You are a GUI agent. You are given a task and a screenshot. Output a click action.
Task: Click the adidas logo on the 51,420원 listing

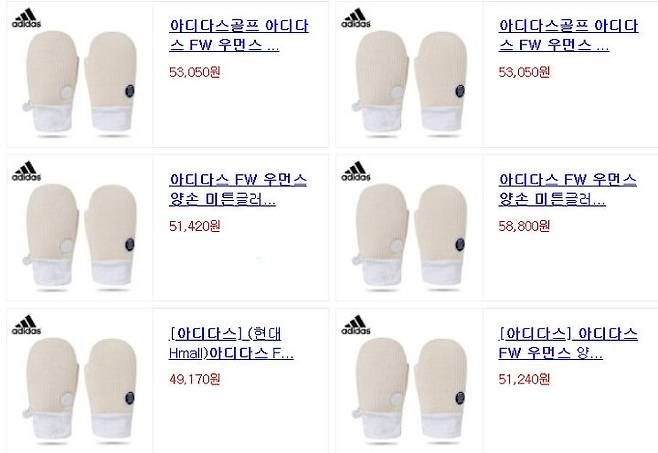pos(26,171)
